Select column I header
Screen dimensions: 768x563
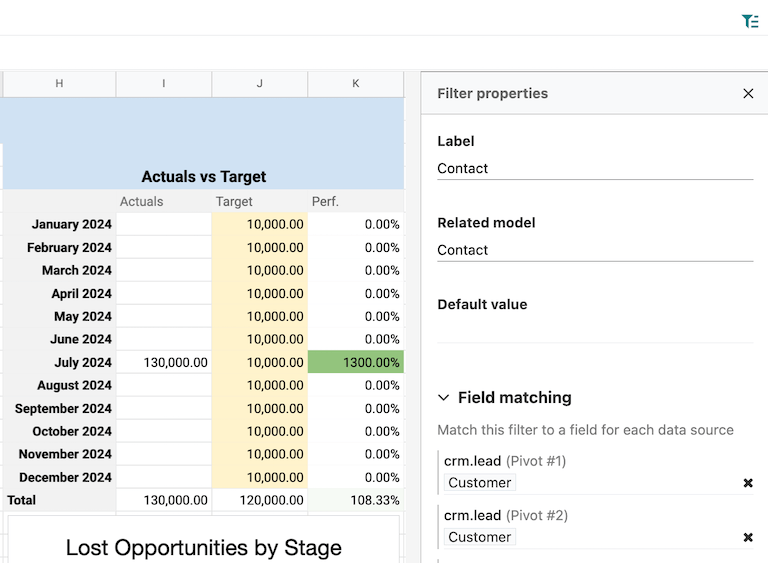tap(164, 84)
